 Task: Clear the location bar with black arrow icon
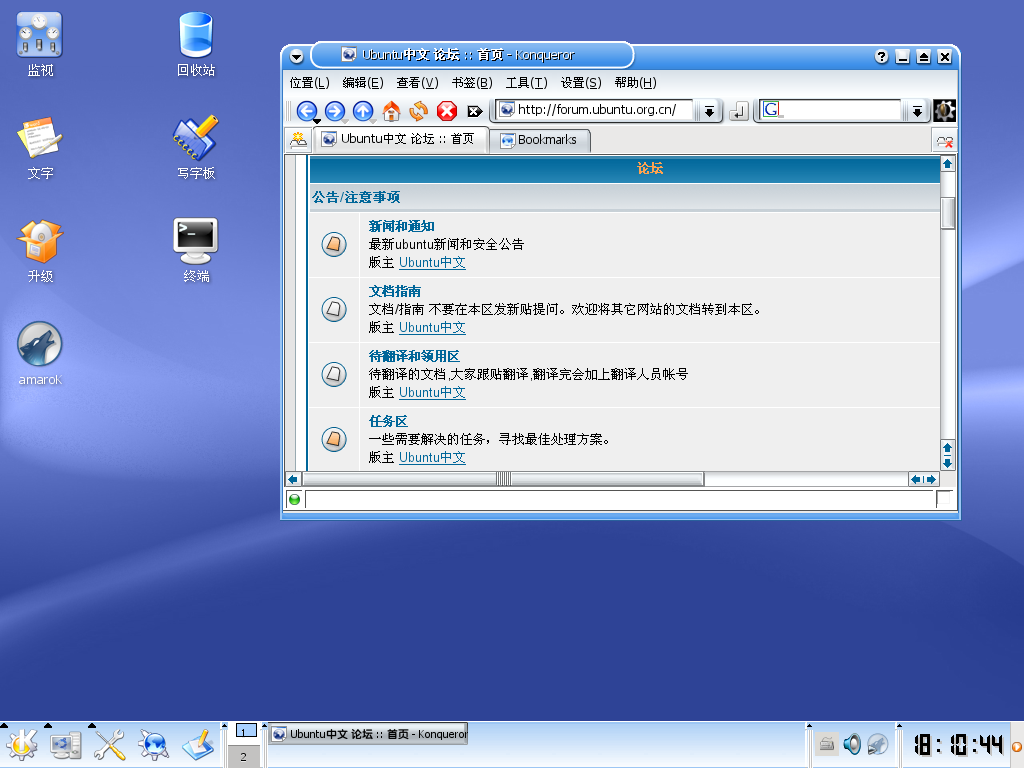pyautogui.click(x=475, y=111)
